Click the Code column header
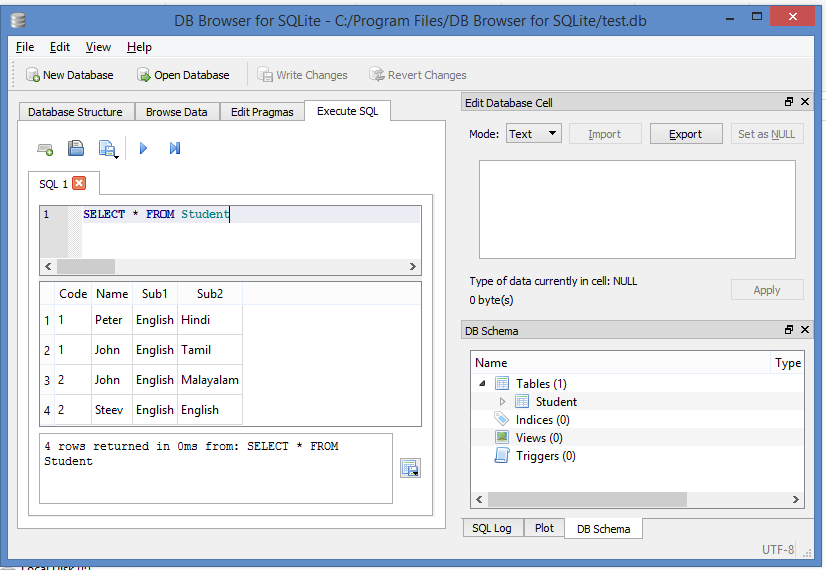The width and height of the screenshot is (826, 570). tap(73, 293)
